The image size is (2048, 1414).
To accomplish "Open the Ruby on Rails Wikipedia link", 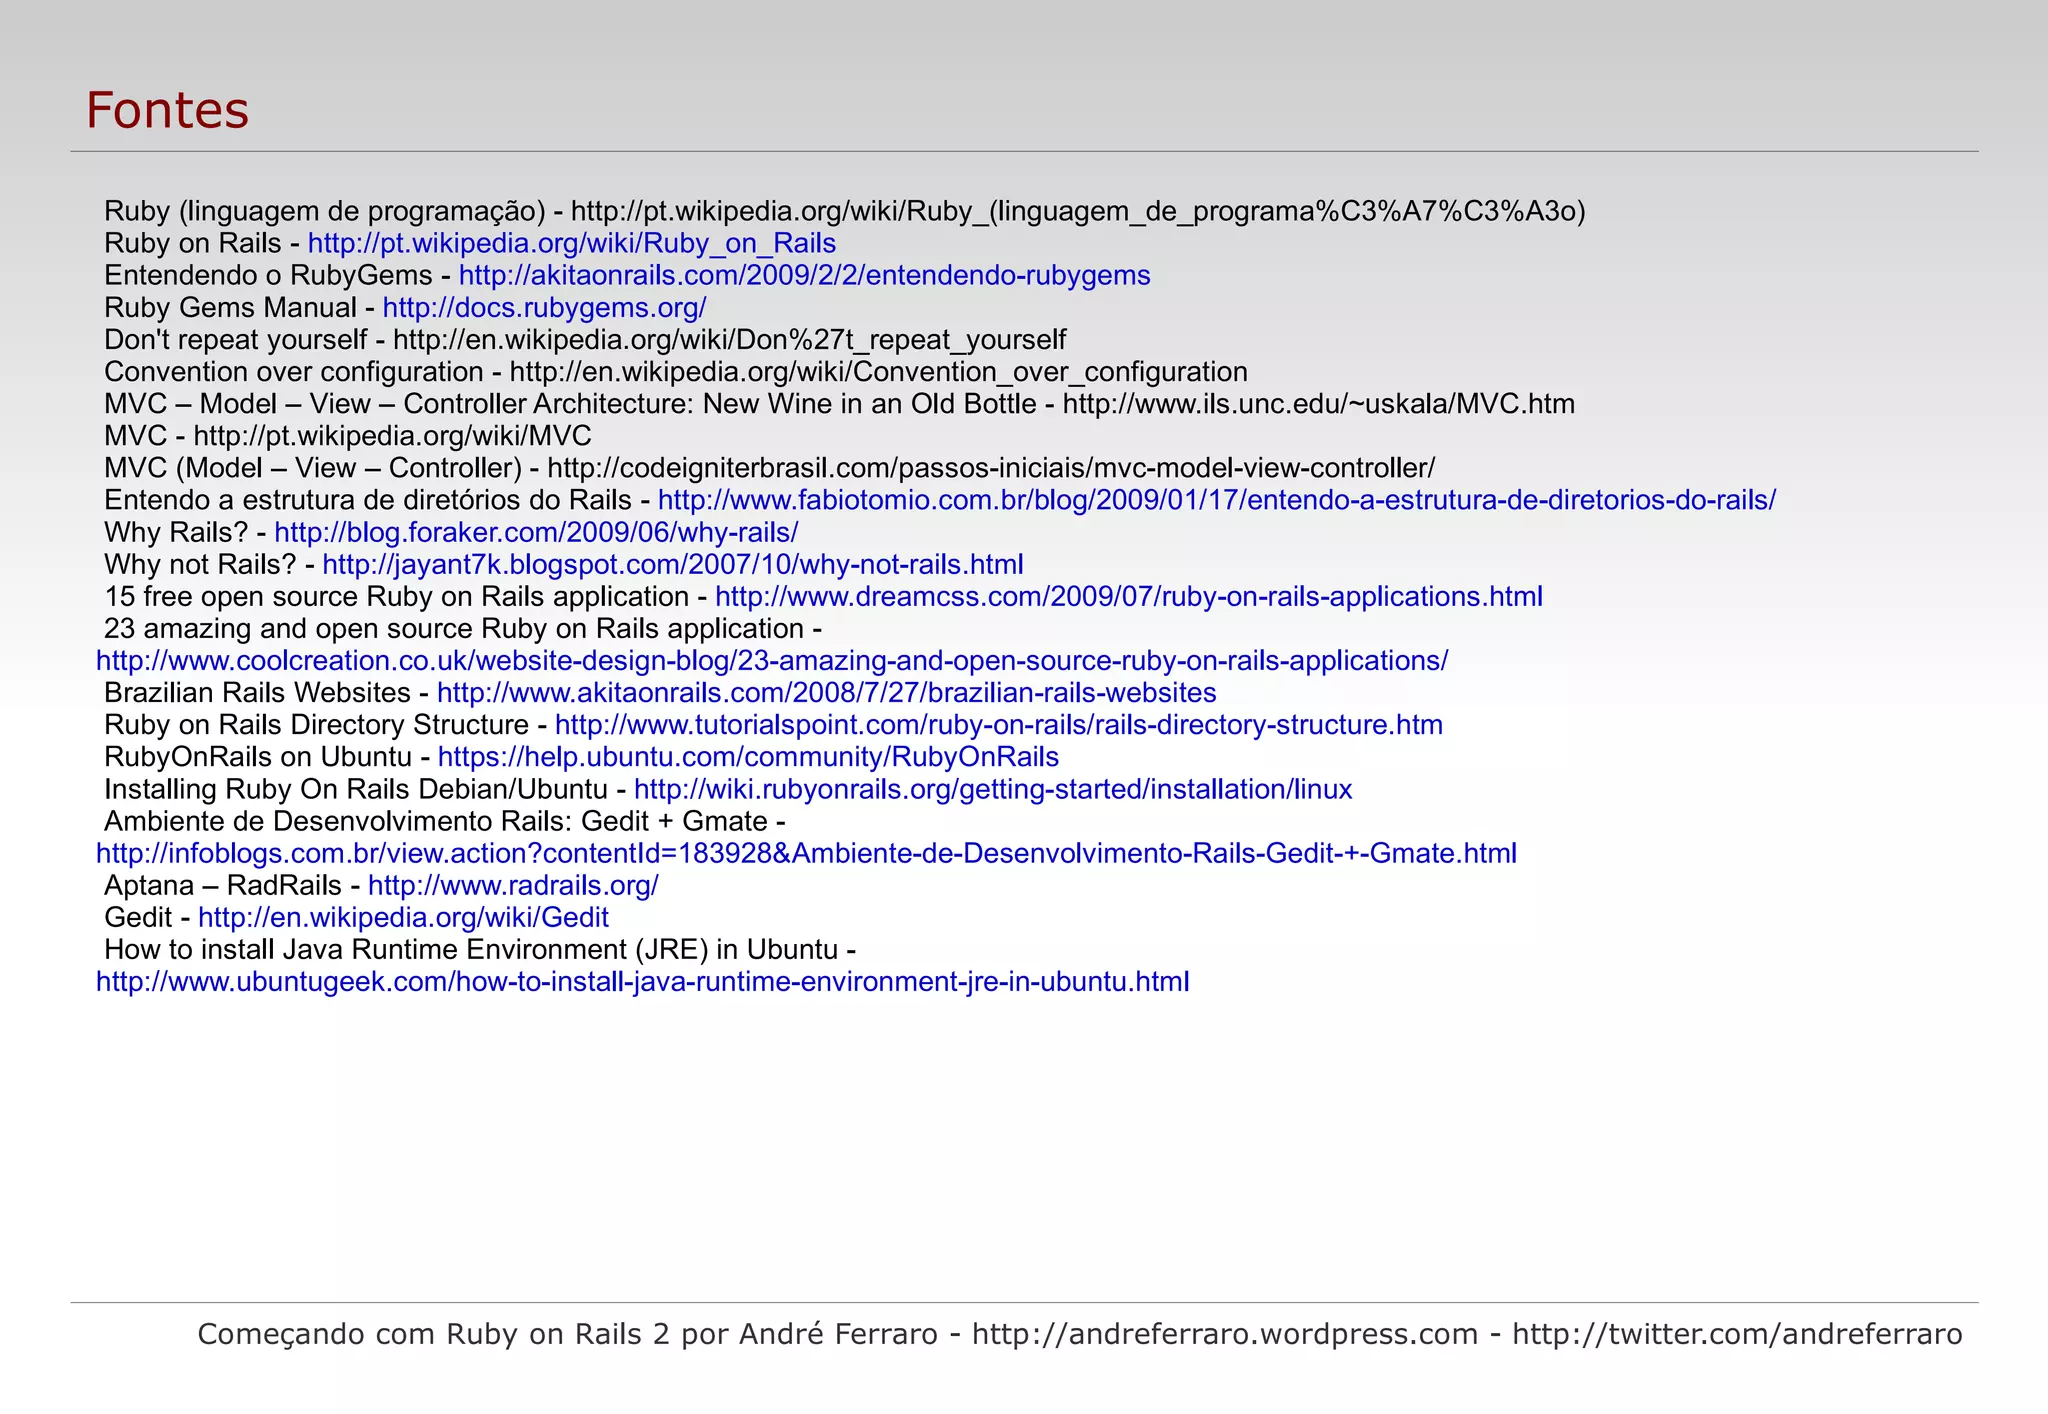I will [571, 243].
